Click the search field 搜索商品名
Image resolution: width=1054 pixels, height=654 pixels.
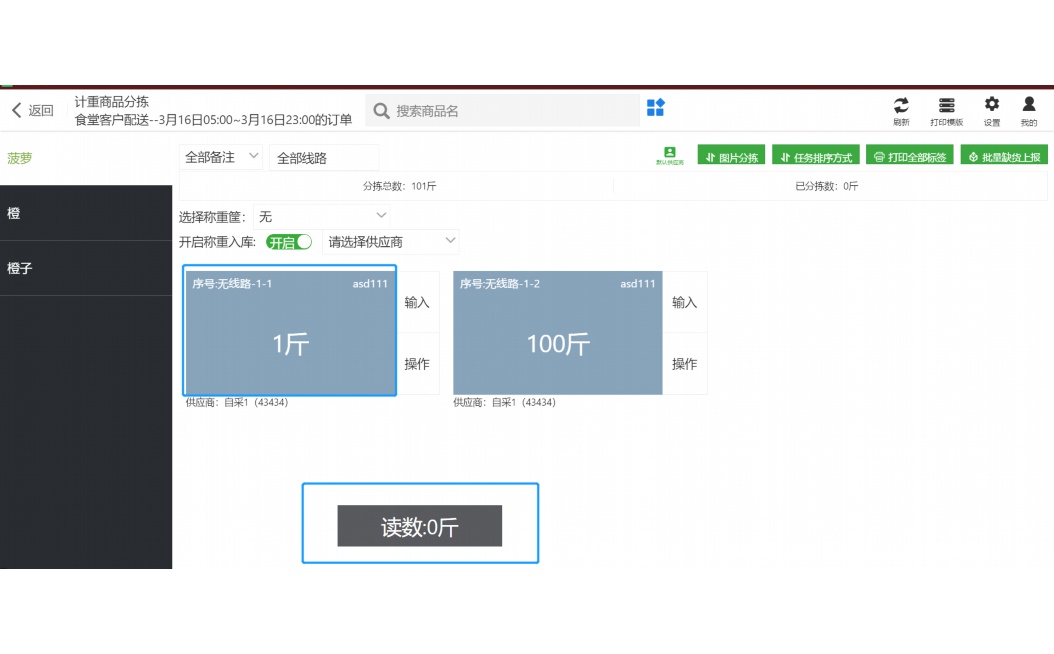[x=502, y=111]
